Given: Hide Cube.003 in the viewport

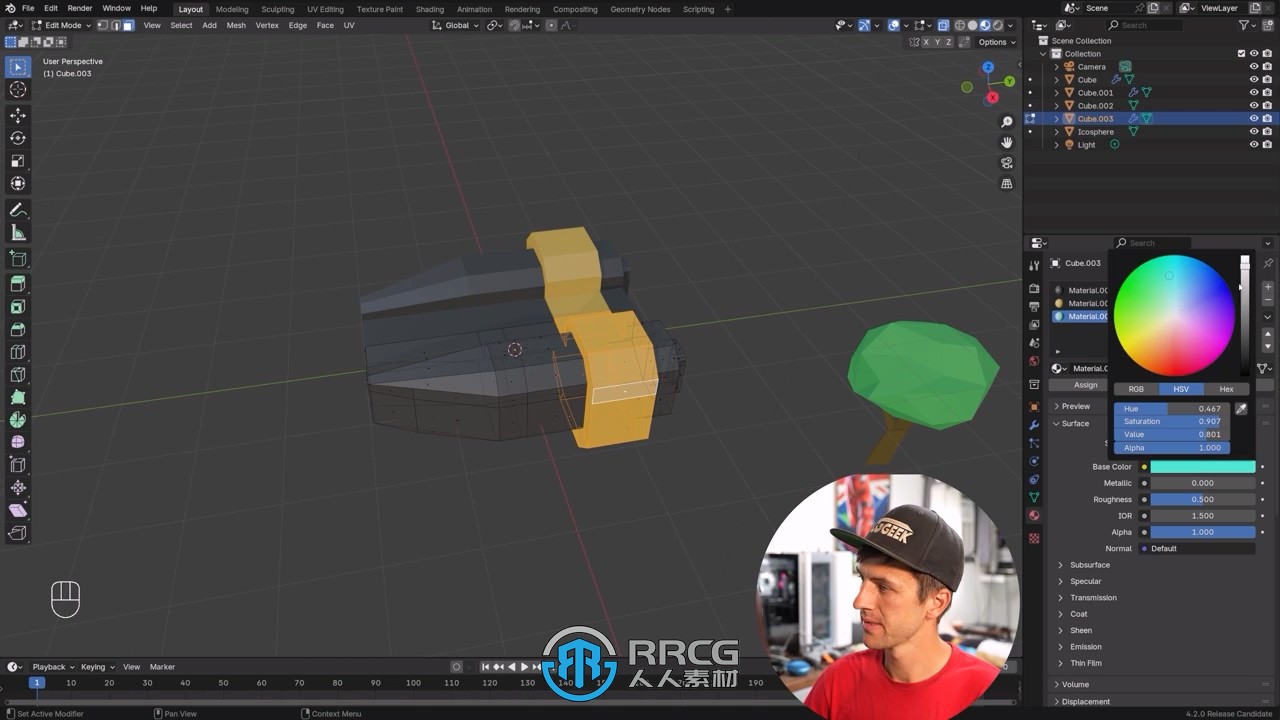Looking at the screenshot, I should (x=1254, y=119).
